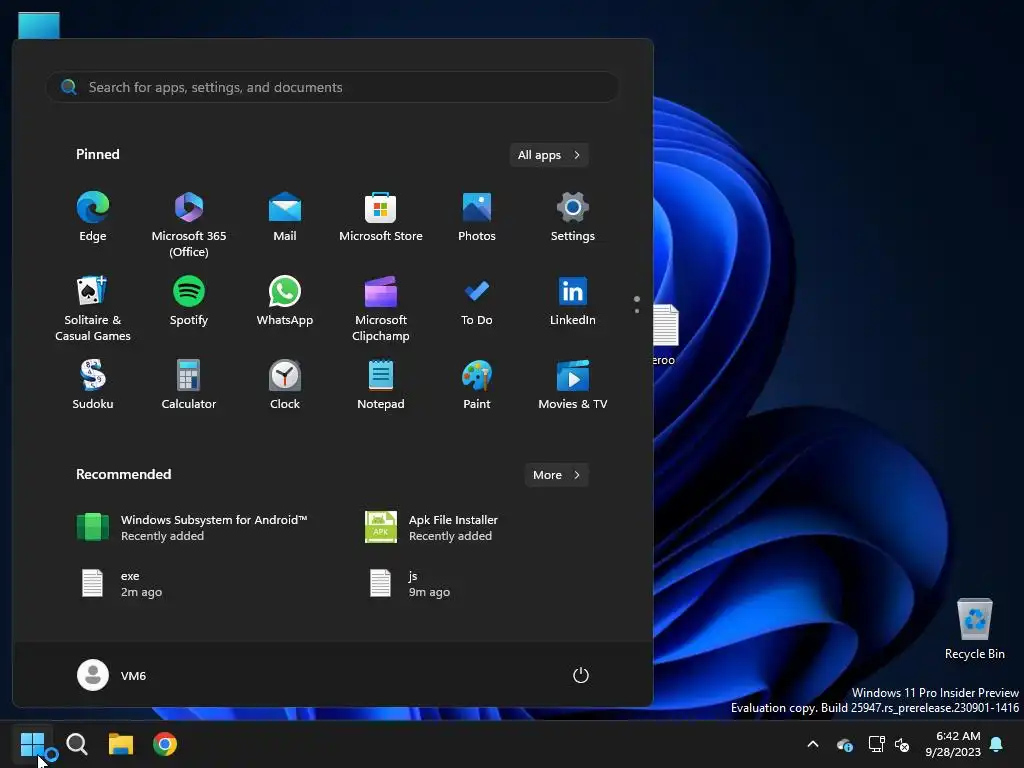Go to next page of pinned apps
1024x768 pixels.
pos(637,311)
